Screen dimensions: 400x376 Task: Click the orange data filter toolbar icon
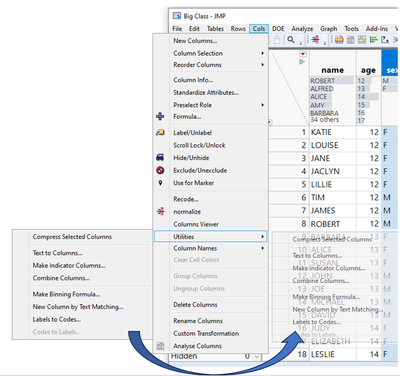339,40
